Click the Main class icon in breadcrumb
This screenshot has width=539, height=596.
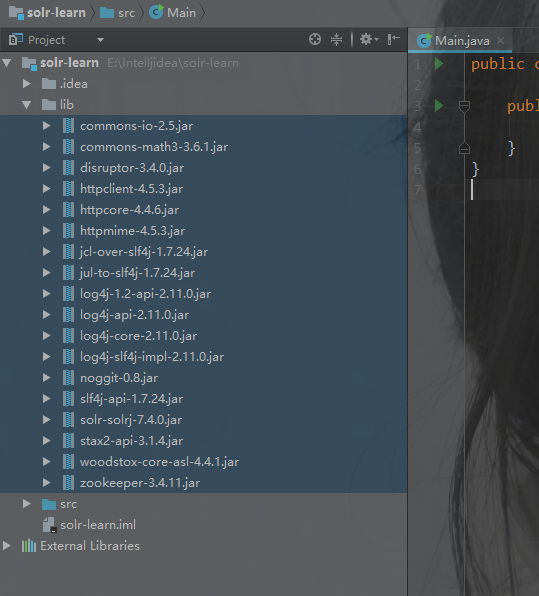[156, 12]
